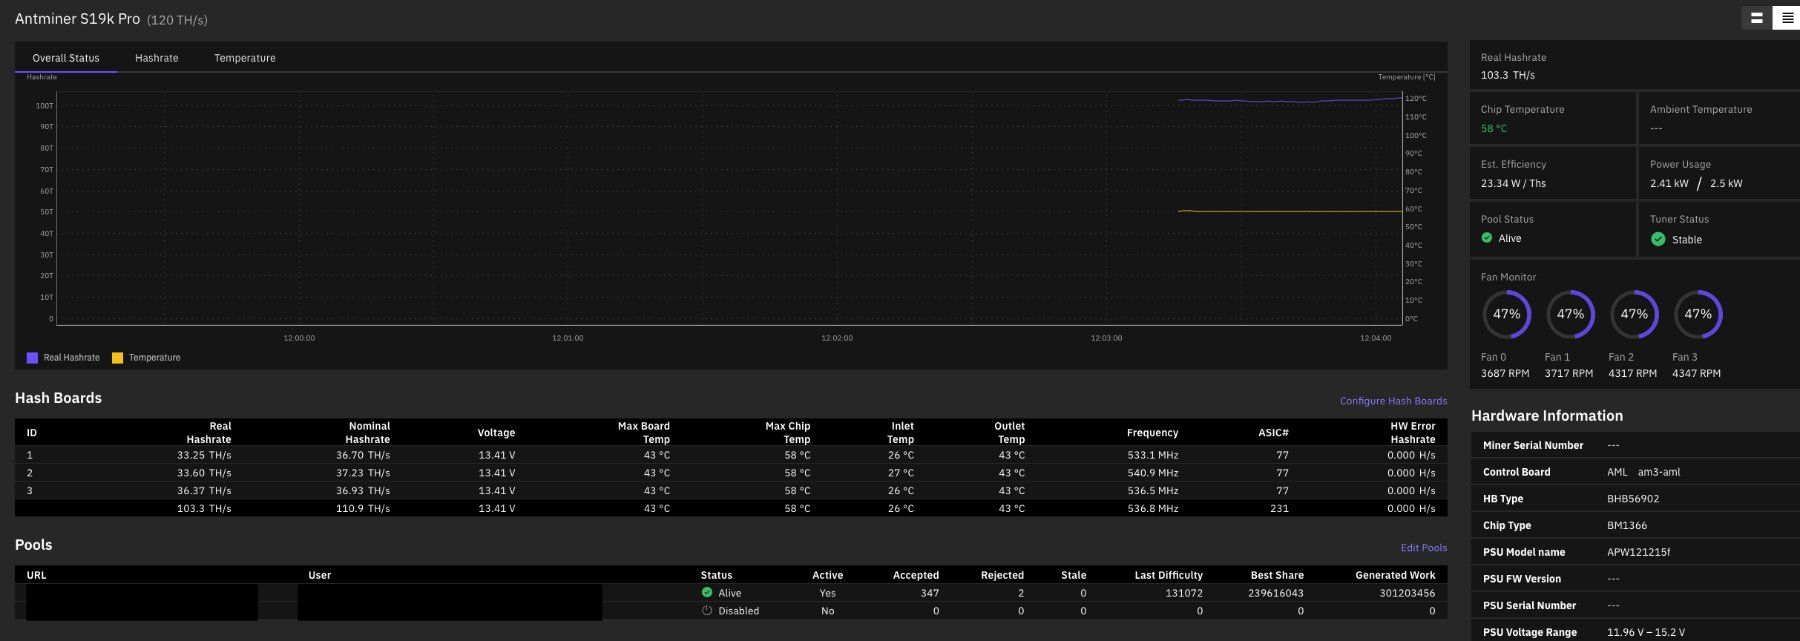1800x641 pixels.
Task: Select hash board 2 real hashrate 33.60 TH/s
Action: 204,473
